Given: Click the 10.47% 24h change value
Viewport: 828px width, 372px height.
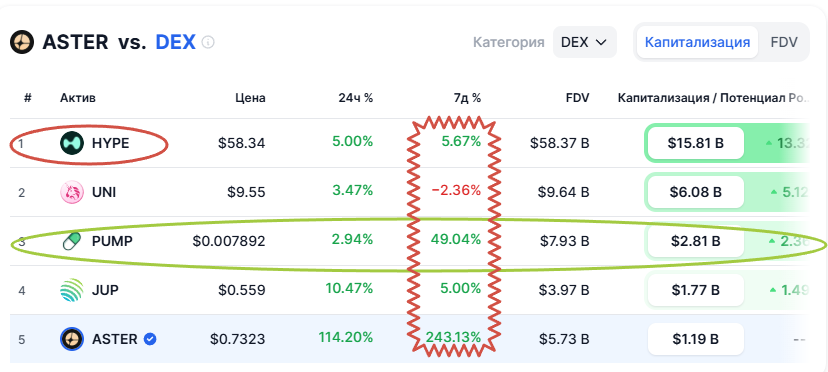Looking at the screenshot, I should (x=349, y=289).
